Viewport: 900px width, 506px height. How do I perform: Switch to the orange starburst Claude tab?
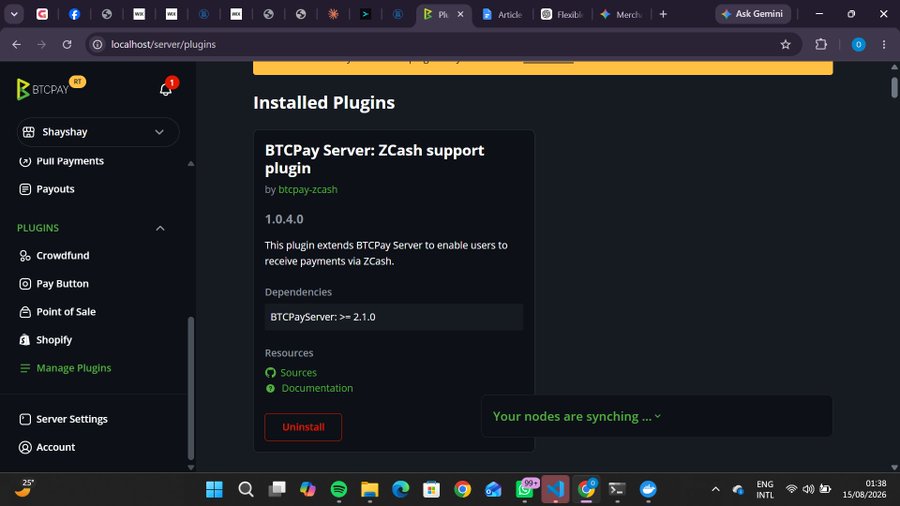(333, 14)
